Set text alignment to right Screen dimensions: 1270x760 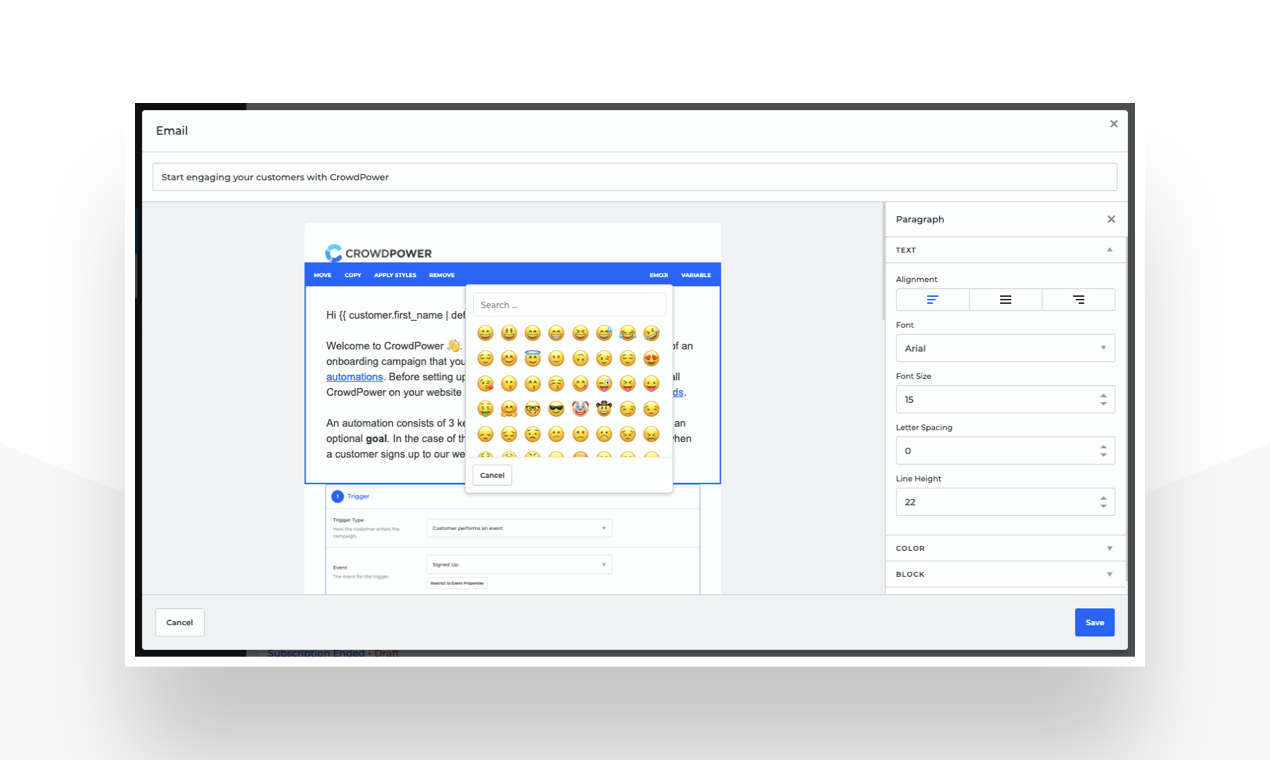[x=1078, y=300]
